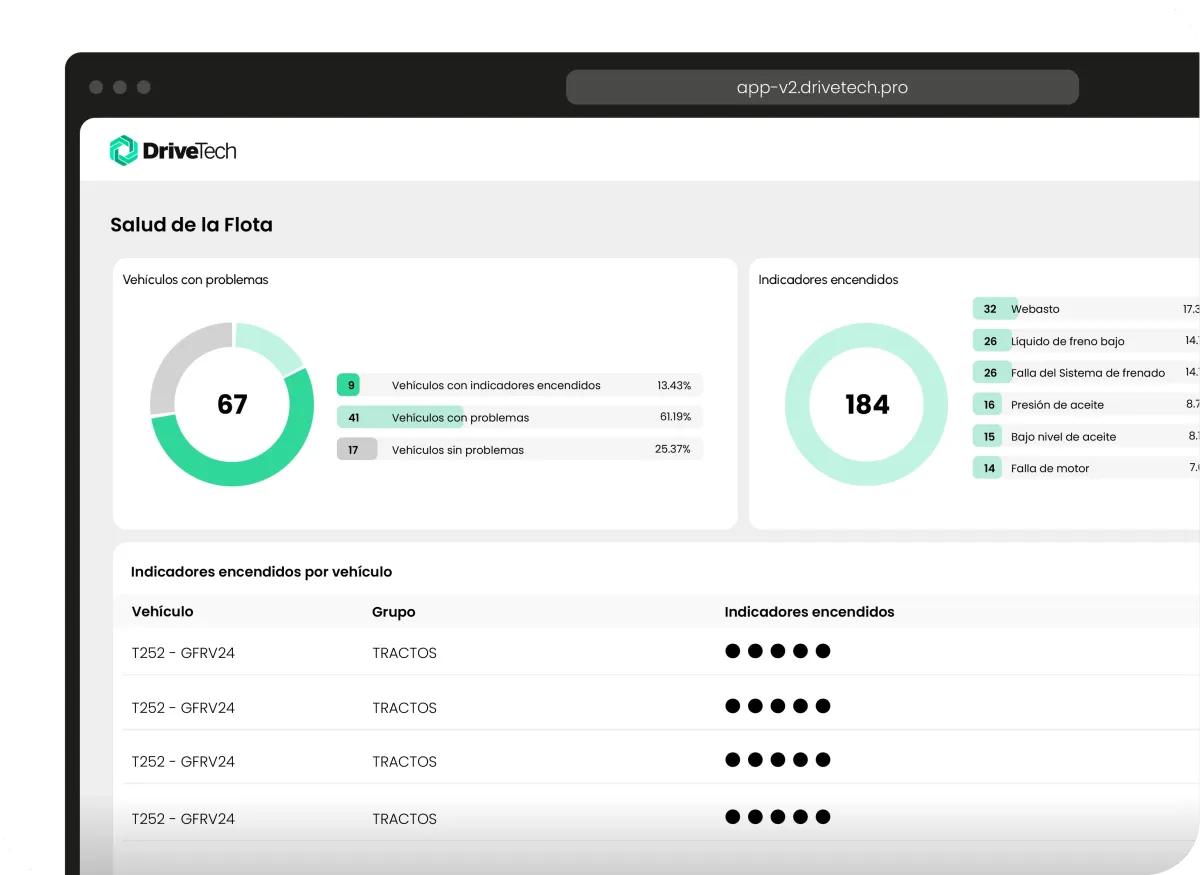
Task: Click the first indicator dot in the first vehicle row
Action: point(733,651)
